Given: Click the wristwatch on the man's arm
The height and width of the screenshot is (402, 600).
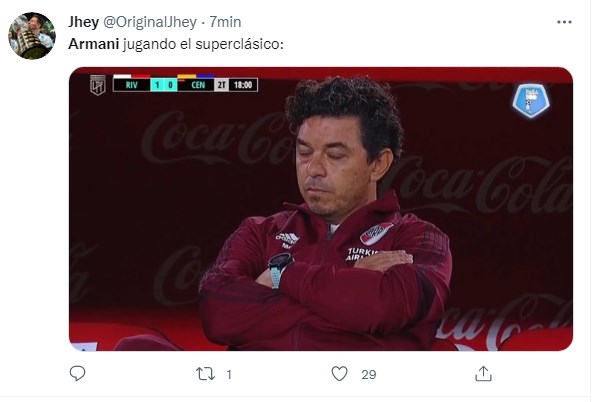Looking at the screenshot, I should point(280,267).
